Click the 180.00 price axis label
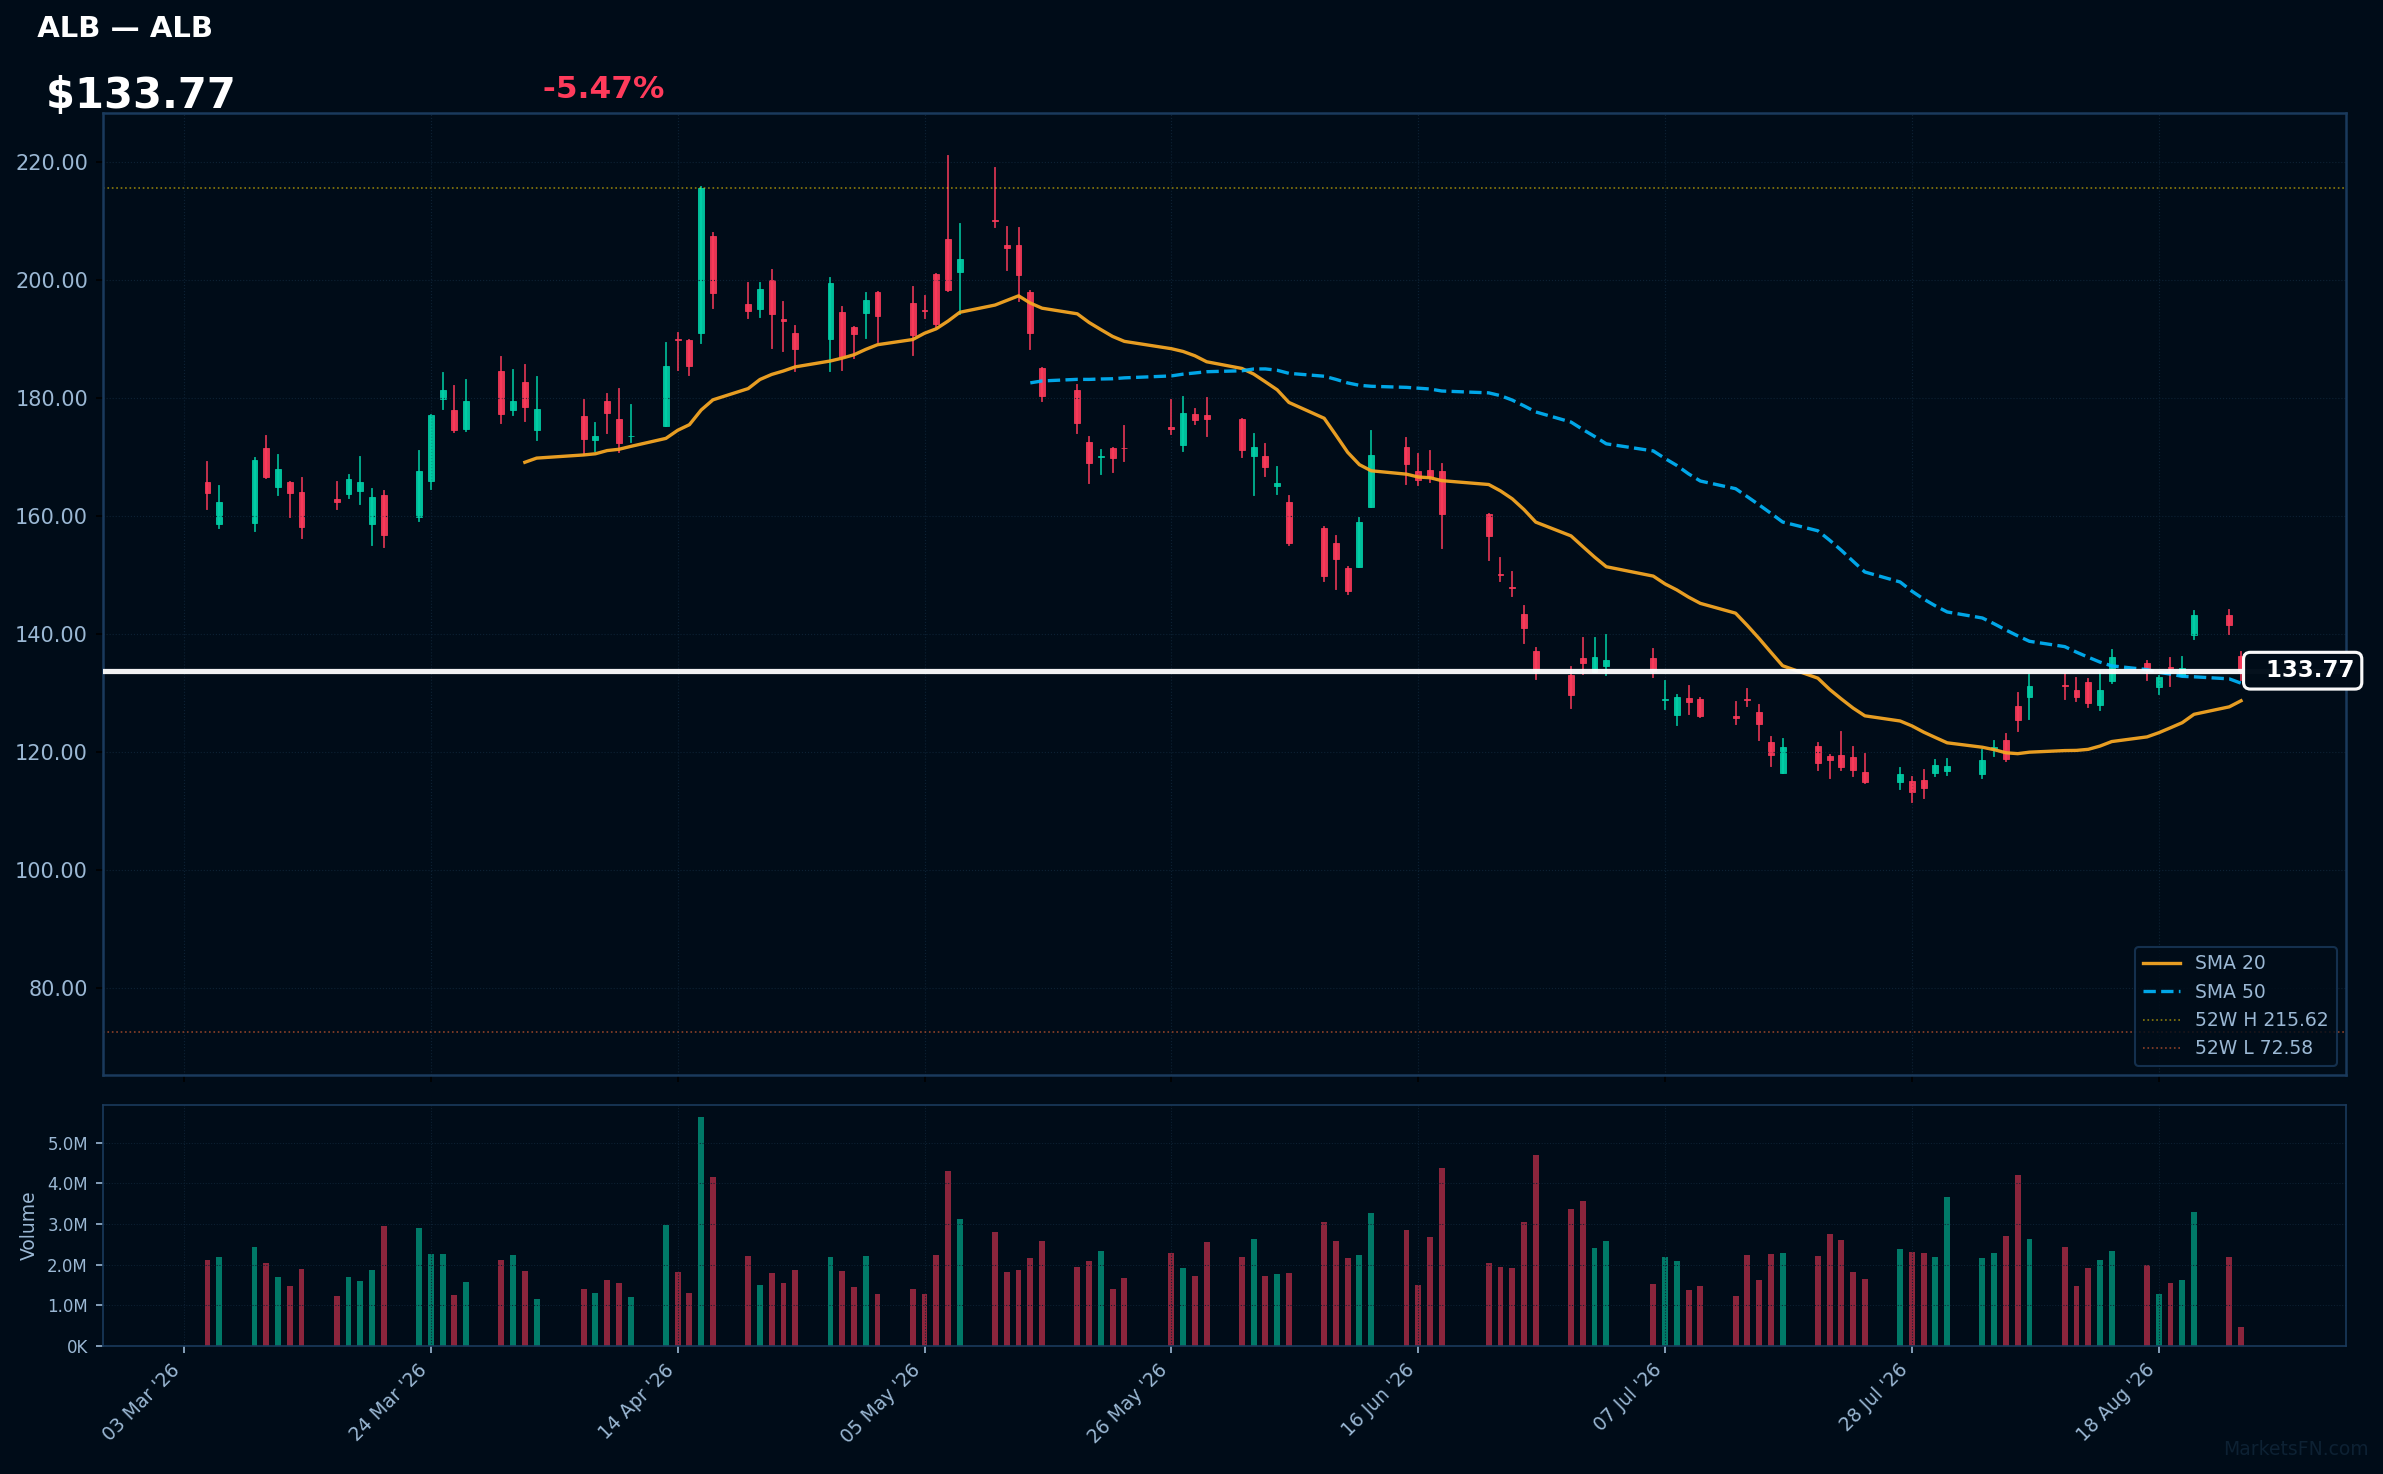2383x1474 pixels. (x=52, y=398)
